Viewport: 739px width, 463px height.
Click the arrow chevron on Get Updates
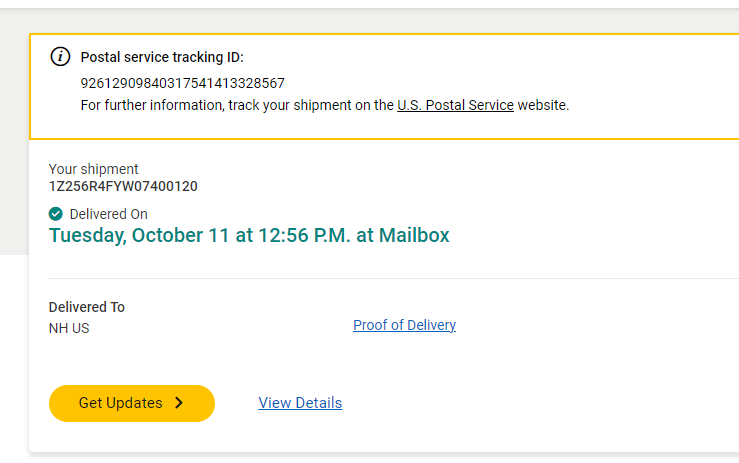[x=179, y=403]
